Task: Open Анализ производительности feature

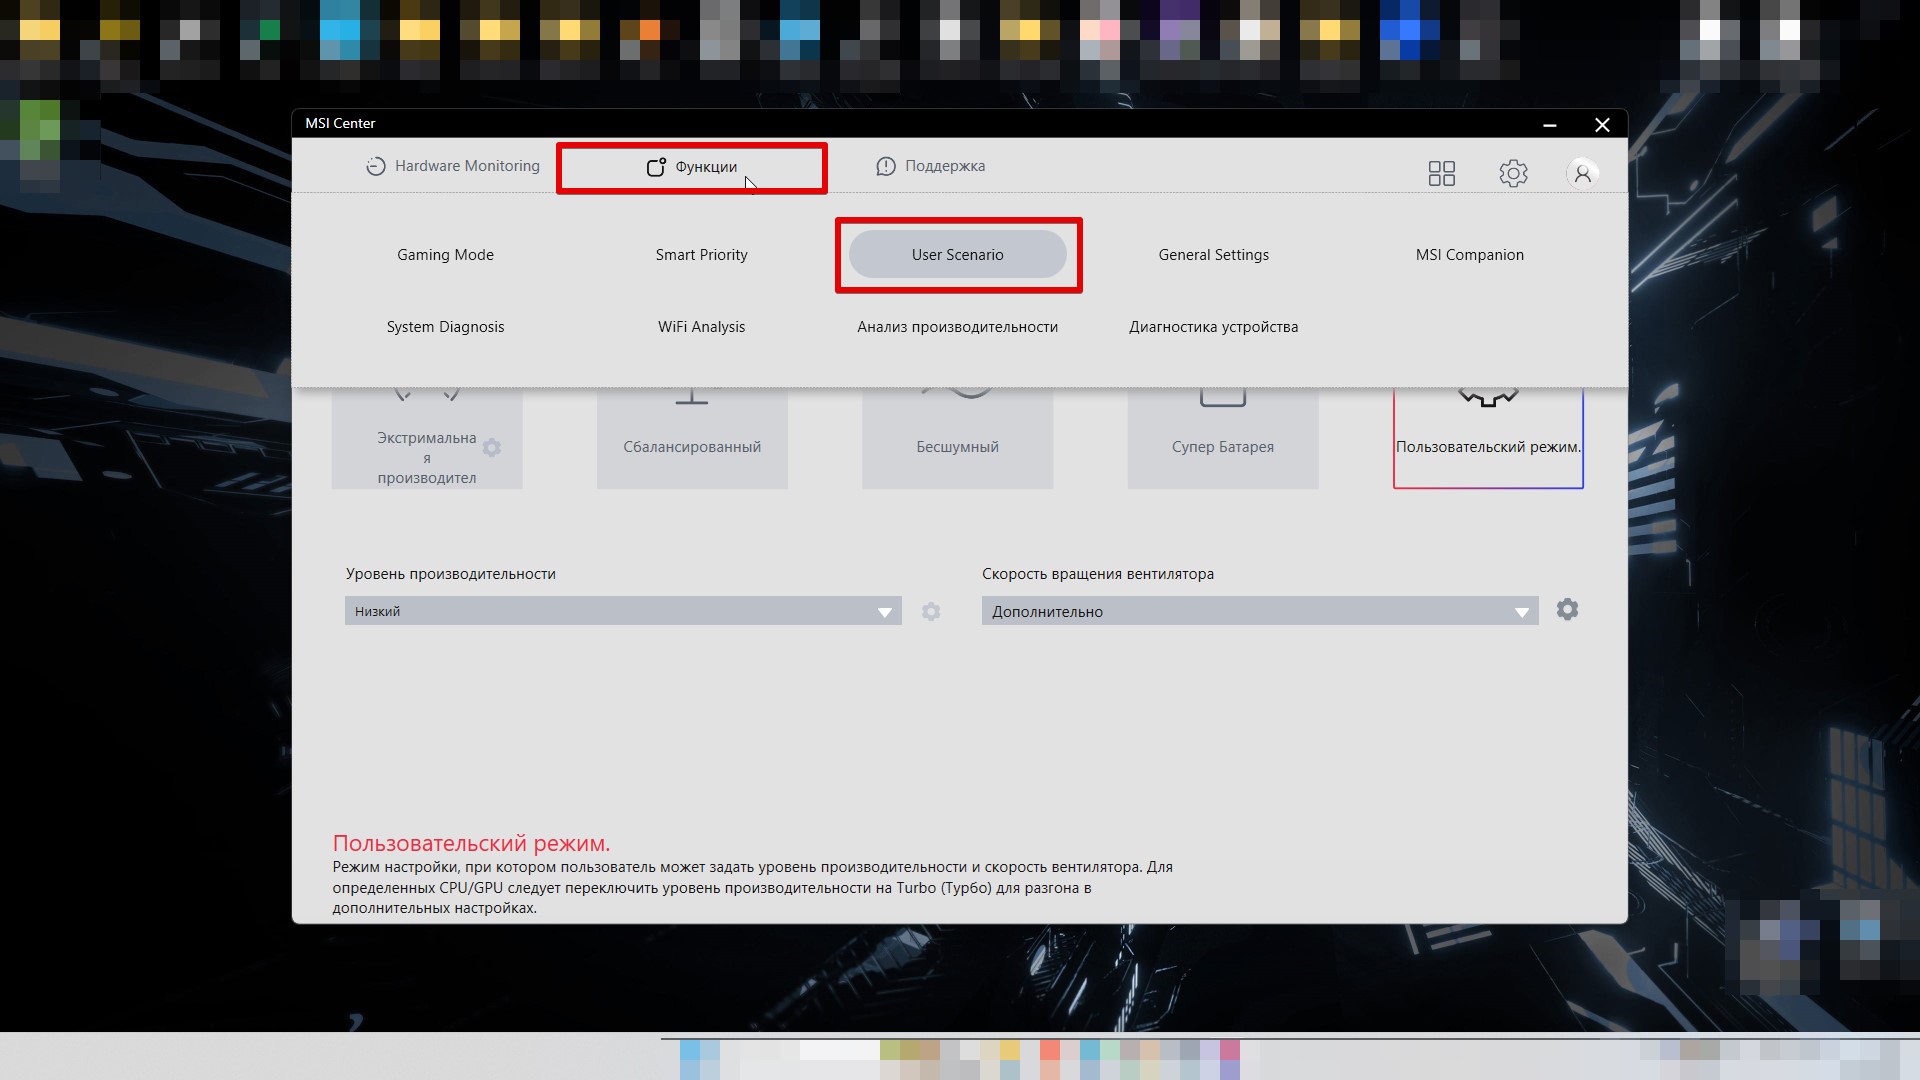Action: pyautogui.click(x=957, y=327)
